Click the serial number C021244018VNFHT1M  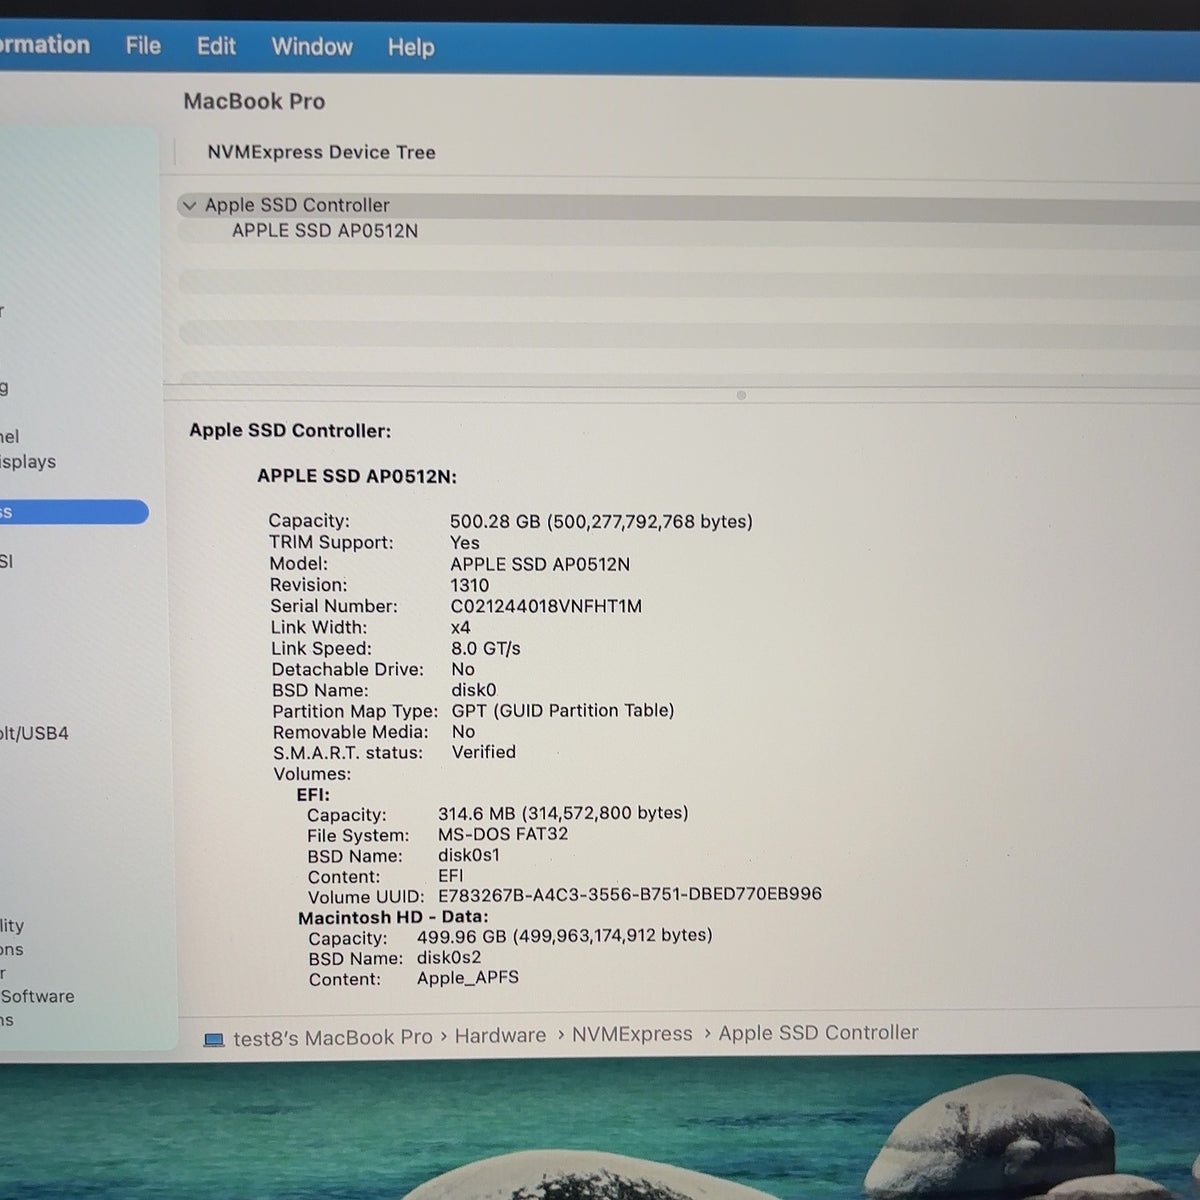546,606
